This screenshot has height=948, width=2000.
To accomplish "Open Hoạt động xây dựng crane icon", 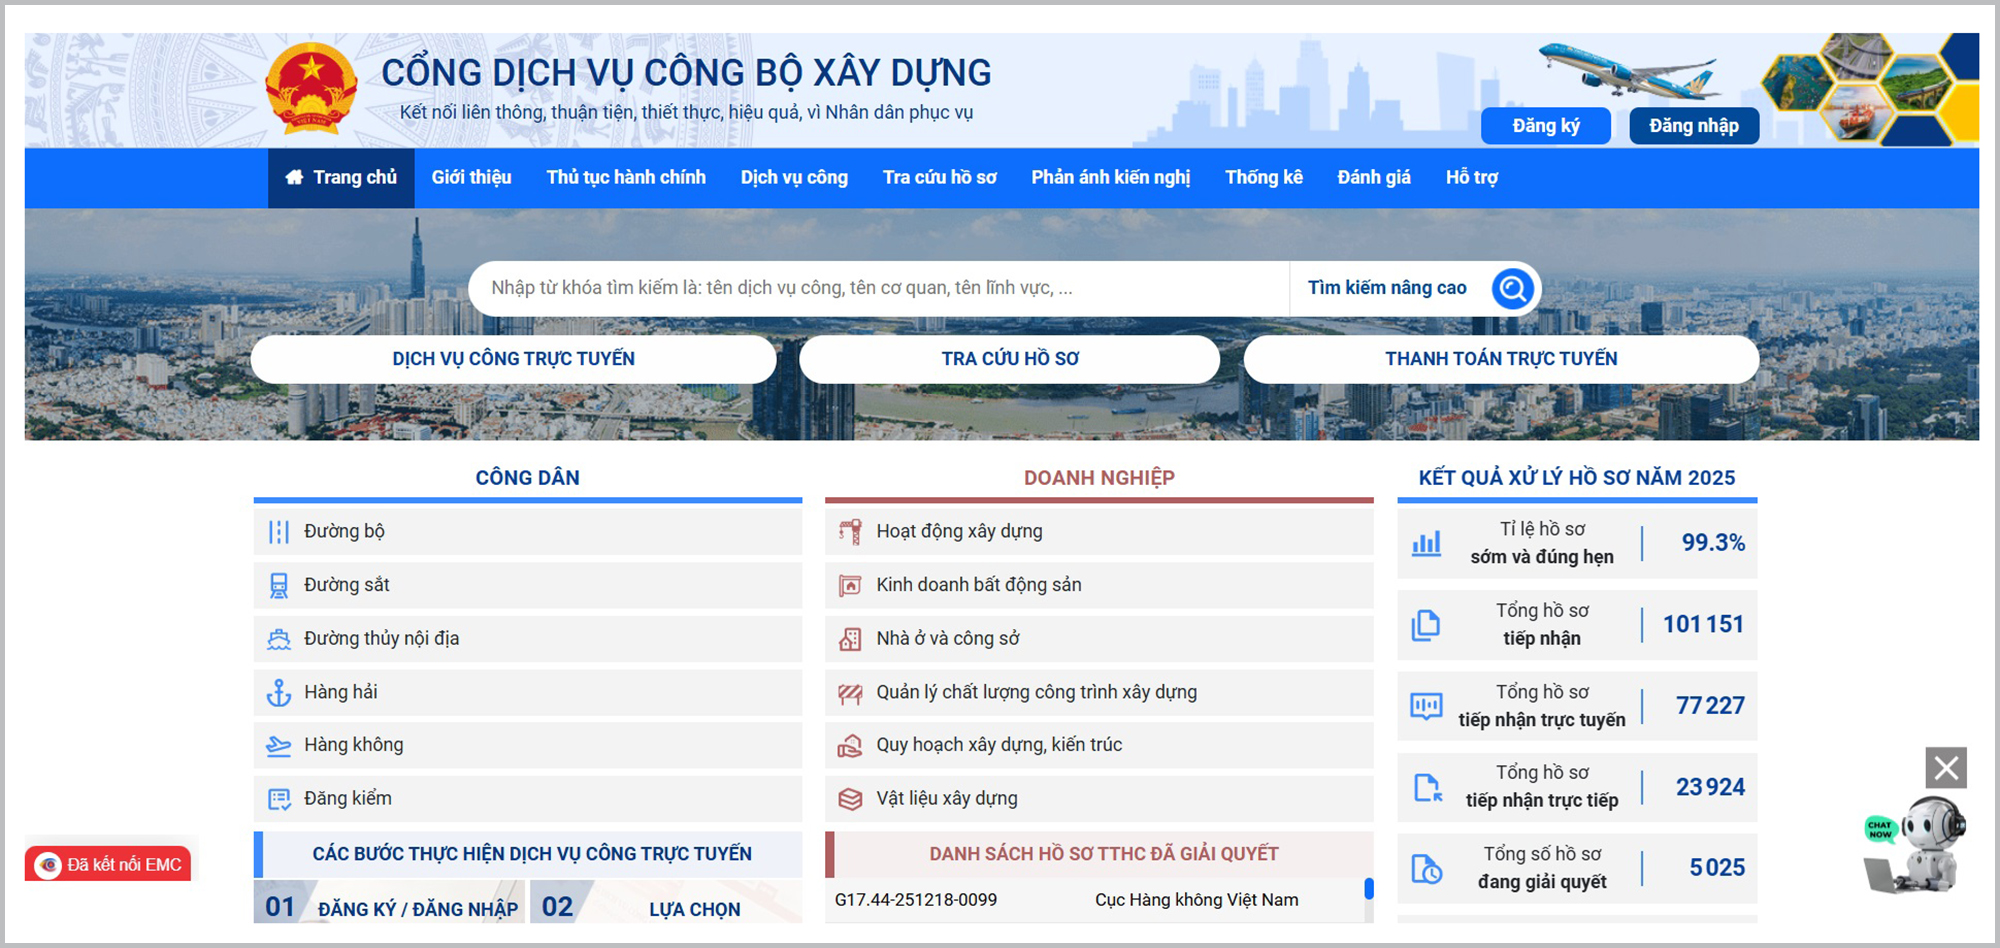I will pyautogui.click(x=849, y=531).
